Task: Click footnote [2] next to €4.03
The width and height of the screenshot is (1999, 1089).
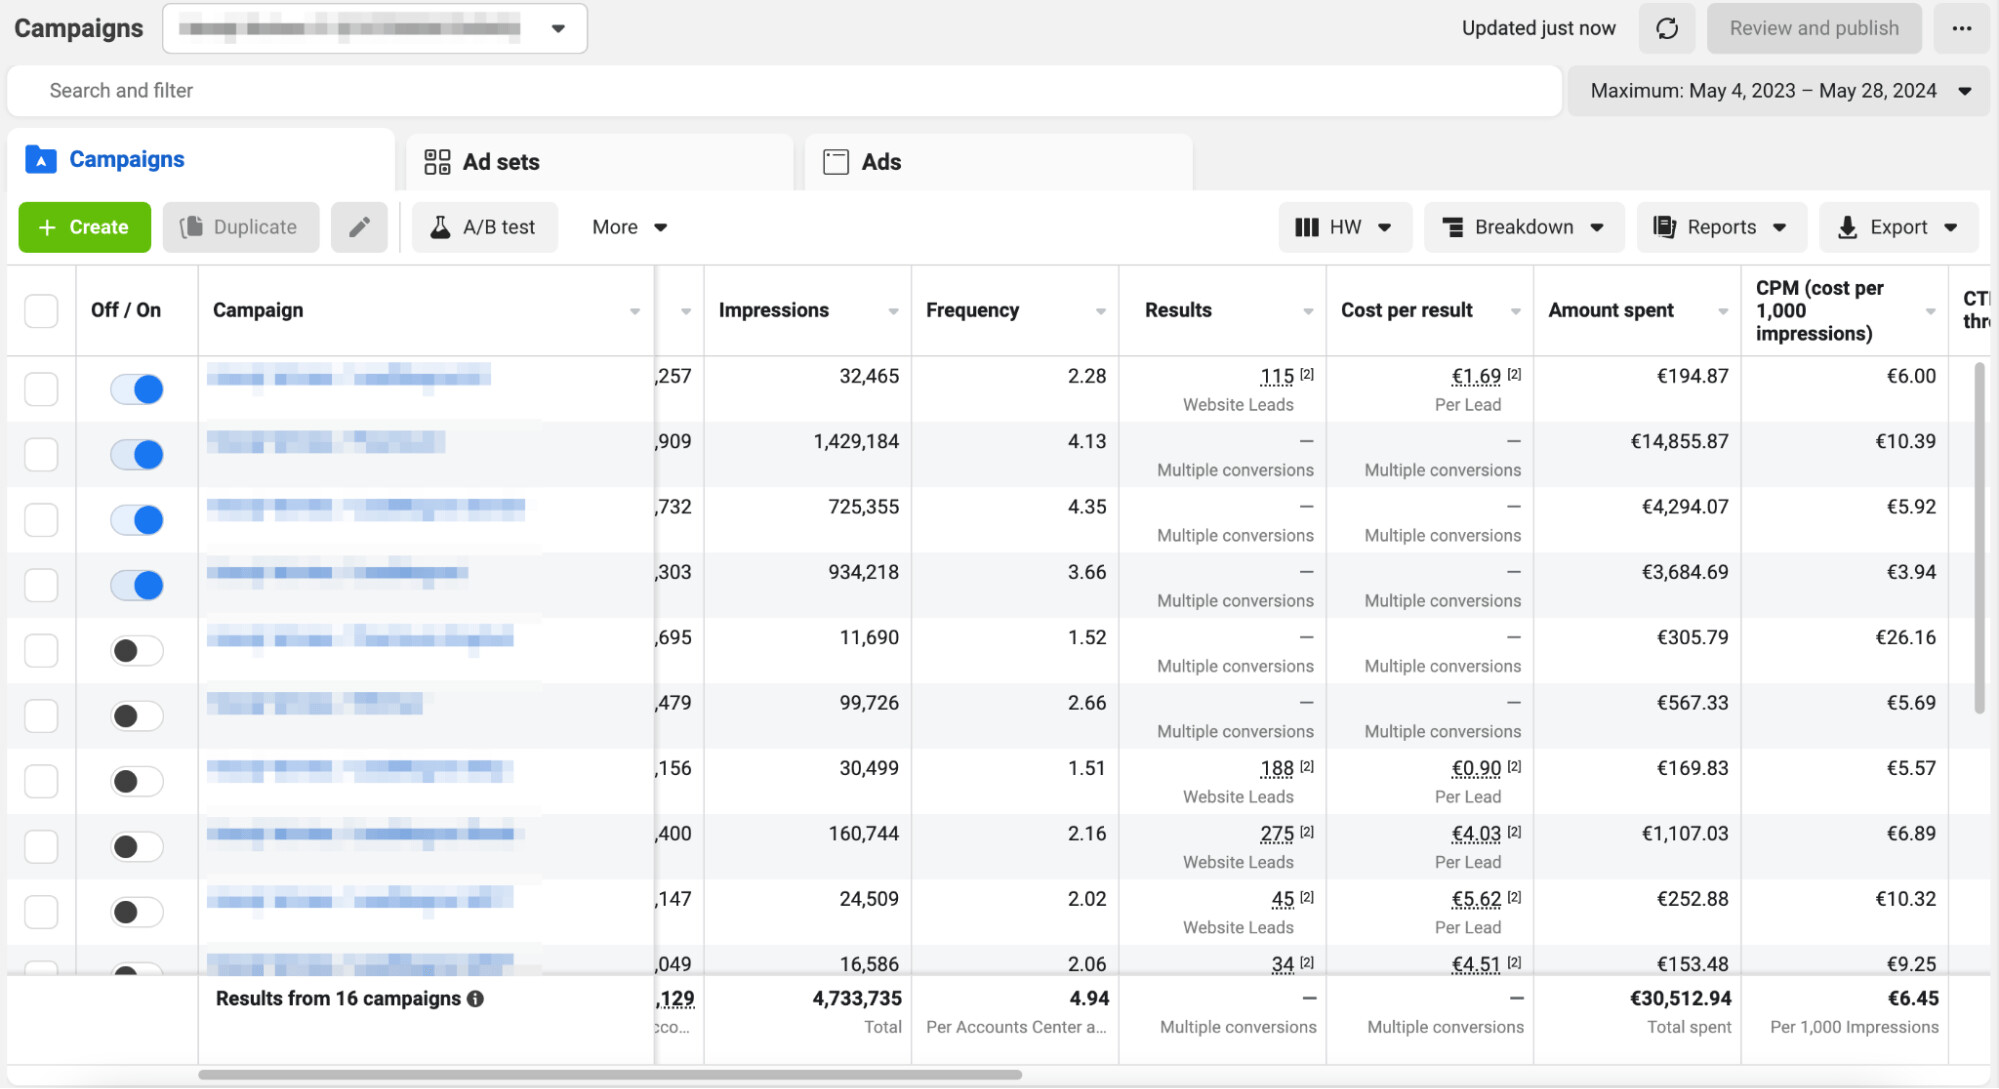Action: point(1514,831)
